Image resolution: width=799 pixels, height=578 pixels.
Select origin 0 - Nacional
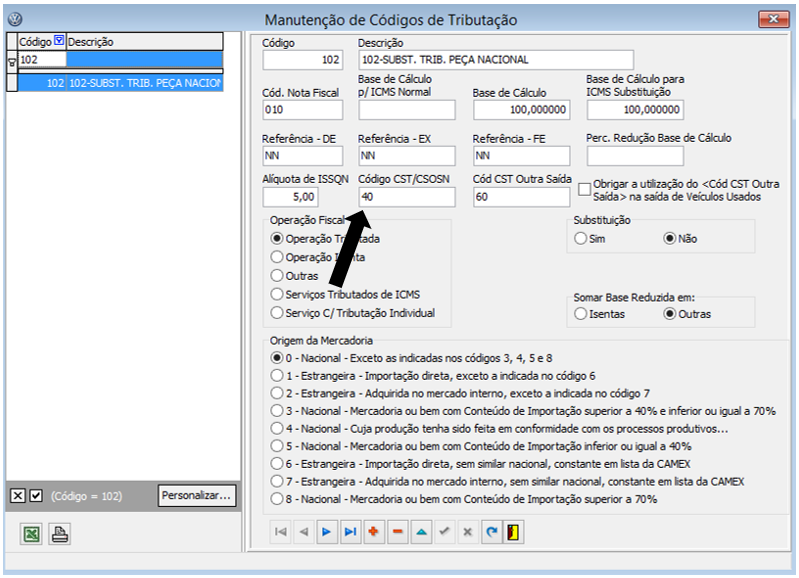(x=277, y=358)
